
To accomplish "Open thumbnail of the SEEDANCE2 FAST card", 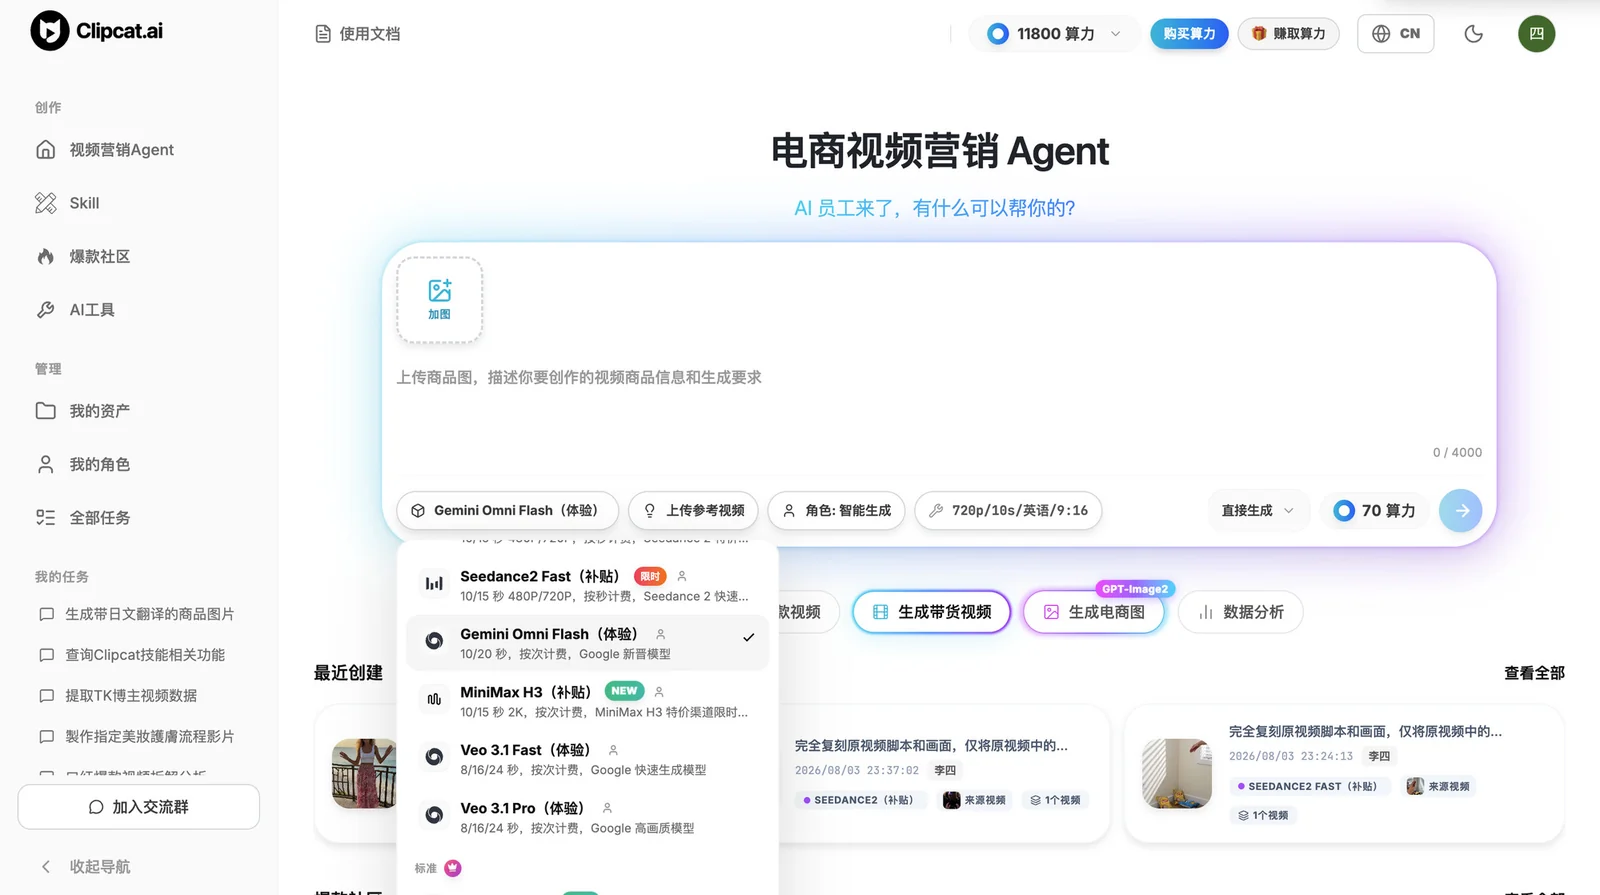I will [x=1177, y=774].
